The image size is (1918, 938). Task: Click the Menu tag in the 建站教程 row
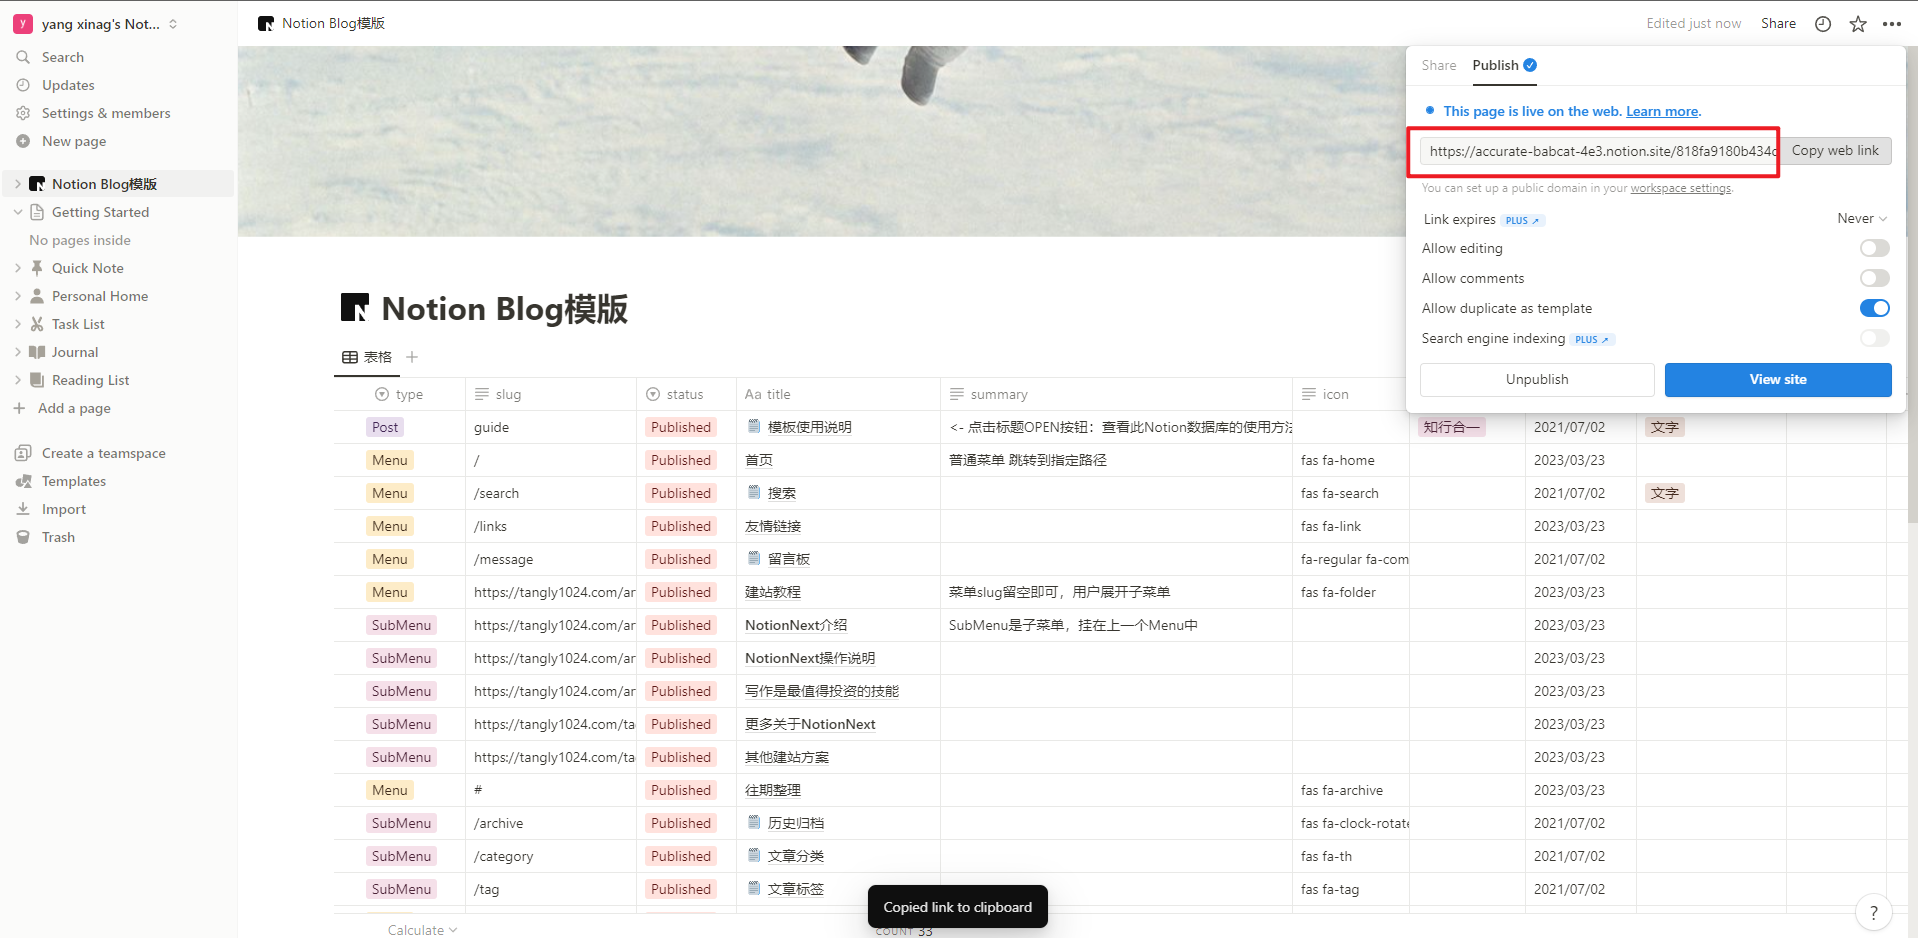[389, 592]
